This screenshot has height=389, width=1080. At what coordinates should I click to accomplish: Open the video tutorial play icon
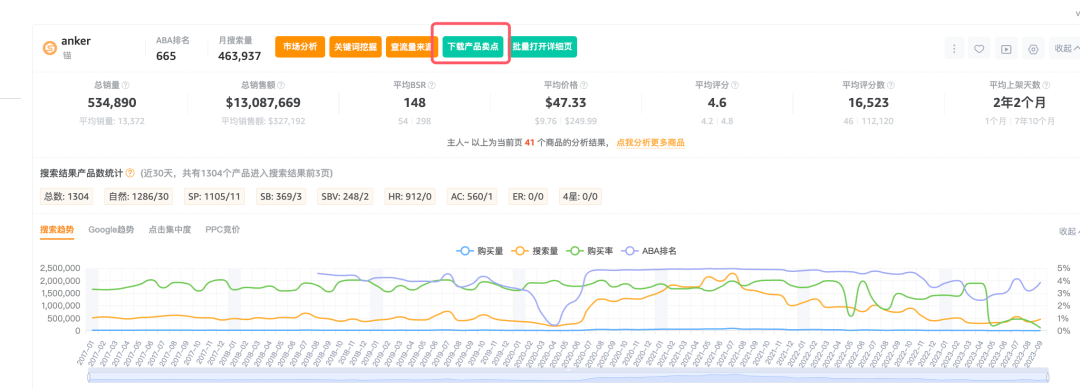click(1006, 49)
